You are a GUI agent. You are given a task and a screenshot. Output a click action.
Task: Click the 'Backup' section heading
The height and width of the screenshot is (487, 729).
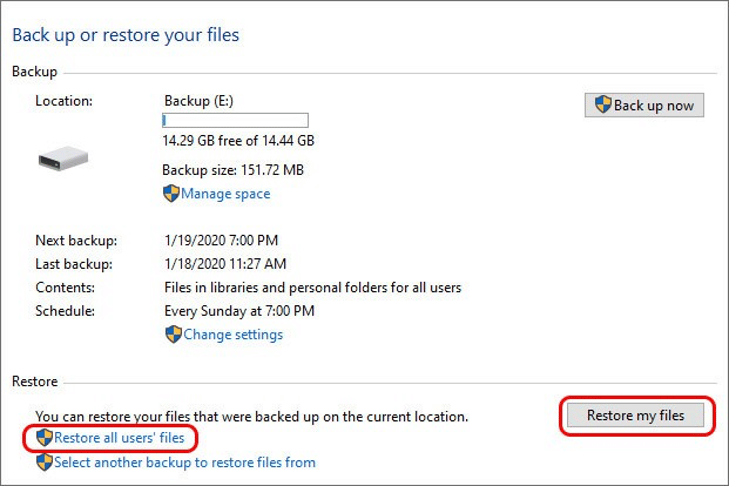click(x=34, y=72)
